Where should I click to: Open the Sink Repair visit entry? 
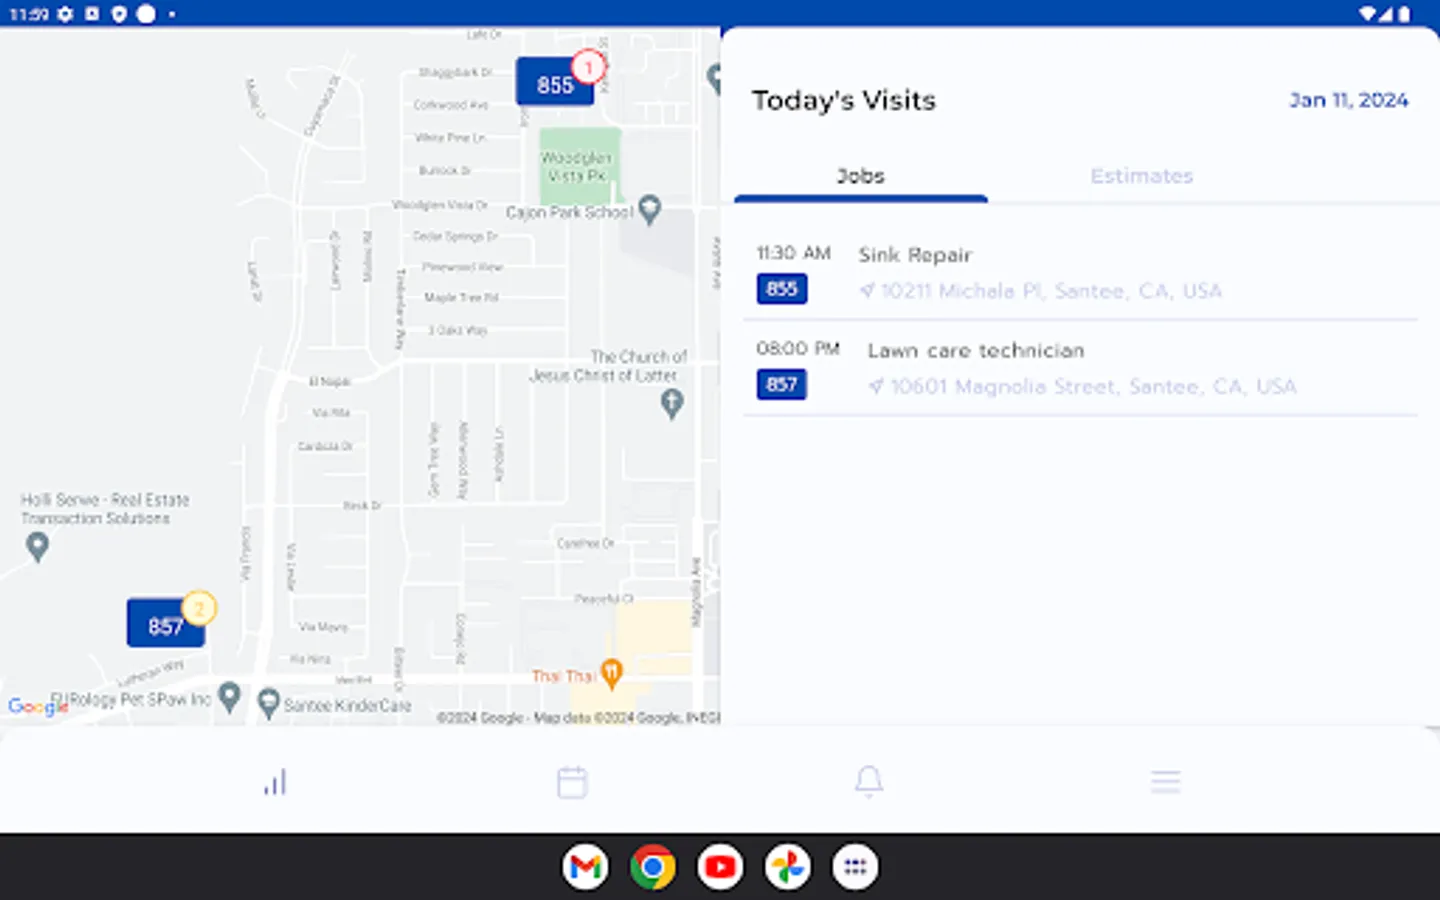pyautogui.click(x=915, y=255)
